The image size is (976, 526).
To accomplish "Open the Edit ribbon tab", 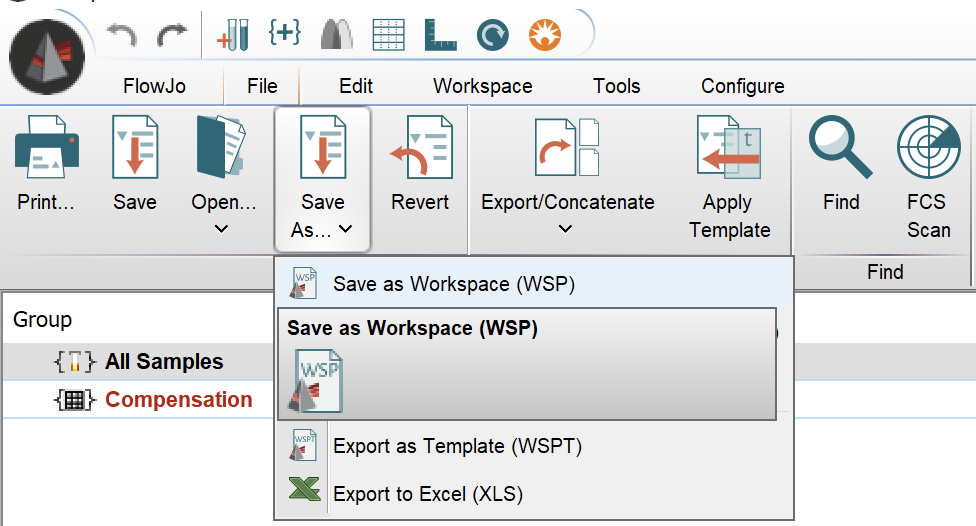I will coord(355,86).
